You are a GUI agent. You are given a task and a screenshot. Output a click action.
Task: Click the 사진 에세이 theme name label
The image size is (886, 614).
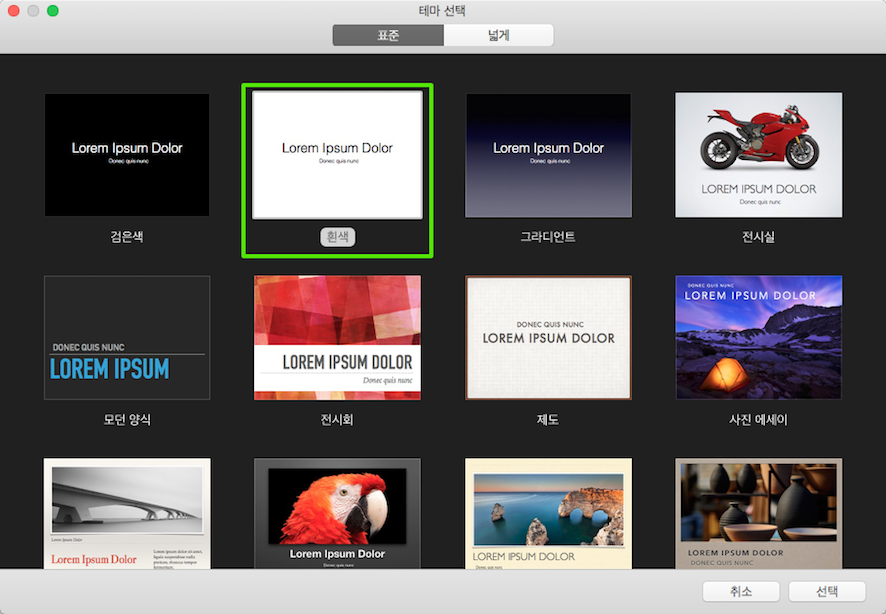(x=758, y=420)
